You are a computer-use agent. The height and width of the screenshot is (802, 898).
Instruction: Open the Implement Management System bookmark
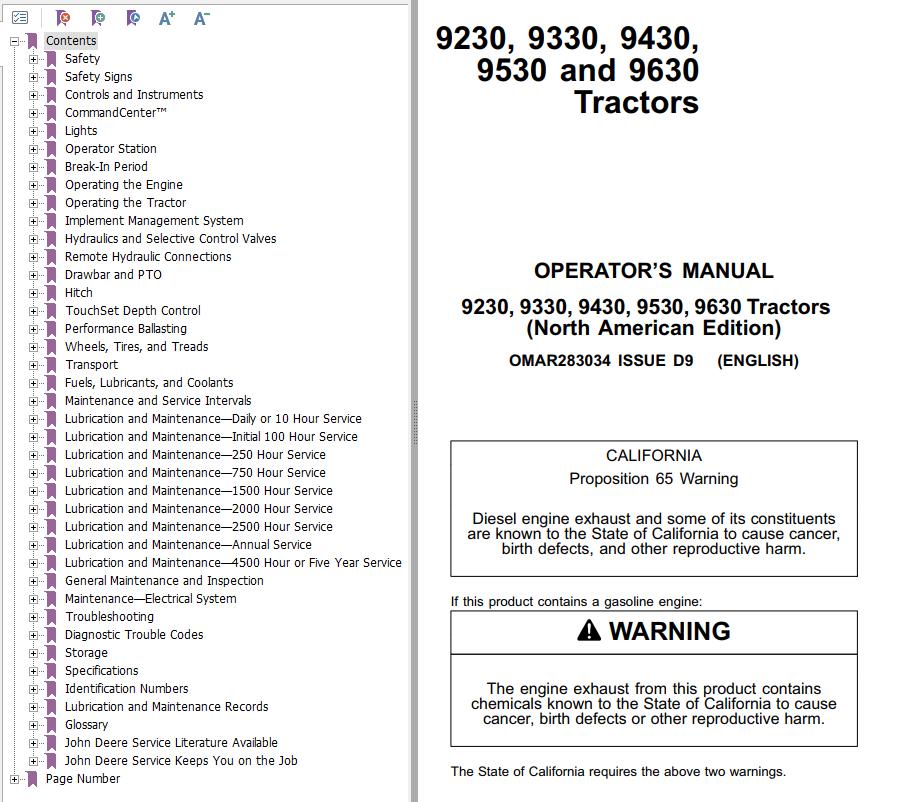(x=154, y=221)
